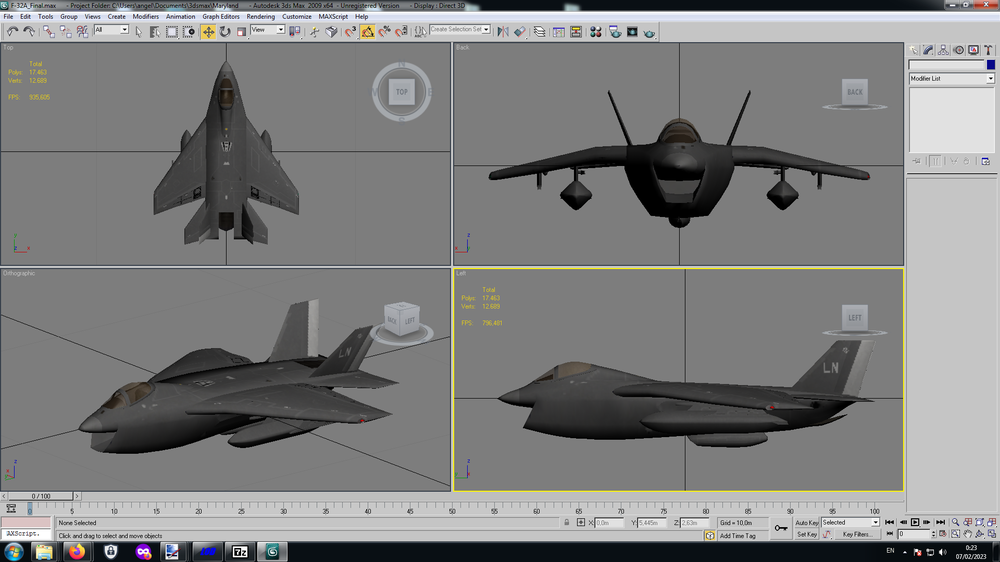Screen dimensions: 1000x562
Task: Click the Zoom magnifier viewport control
Action: [x=955, y=522]
